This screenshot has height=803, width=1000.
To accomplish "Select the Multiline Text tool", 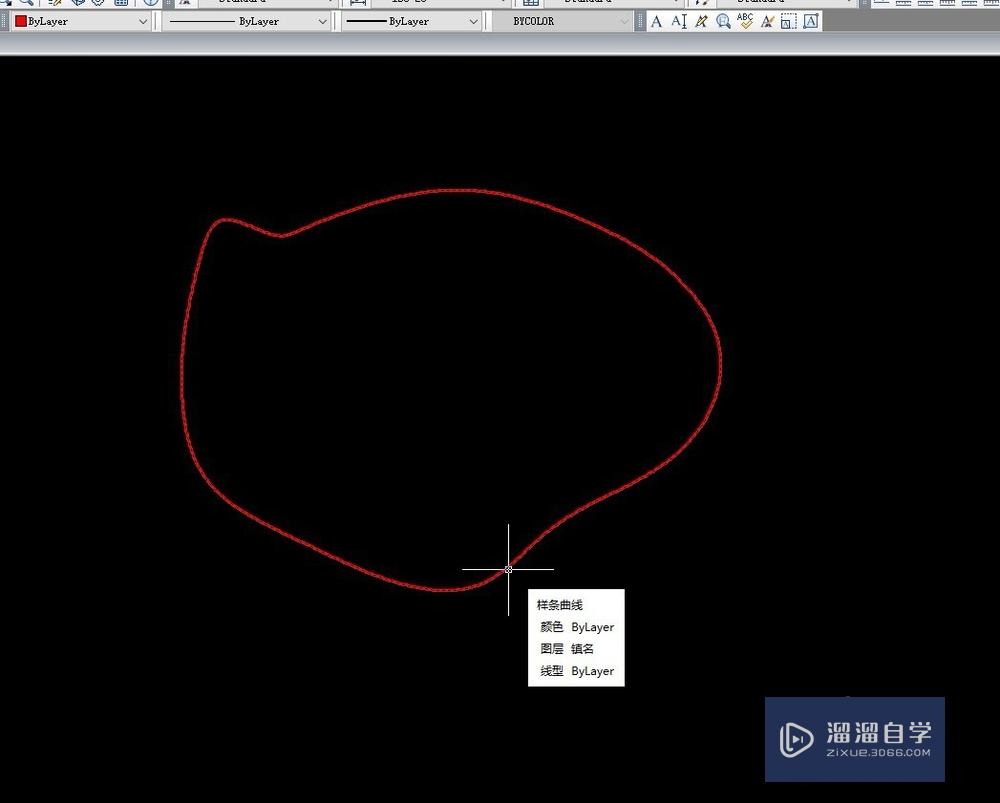I will [657, 21].
